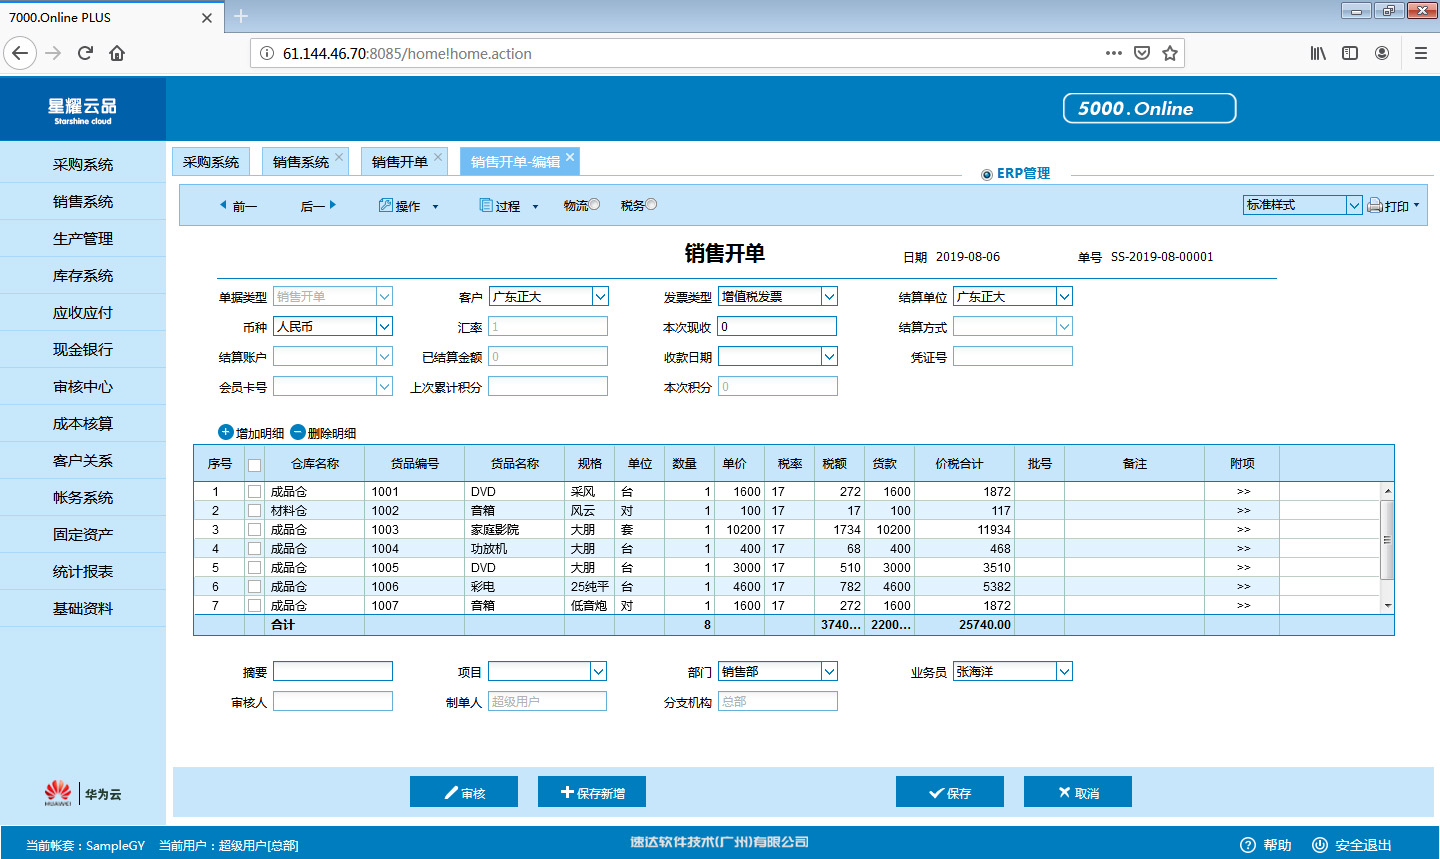Open browser home page icon

click(x=117, y=53)
